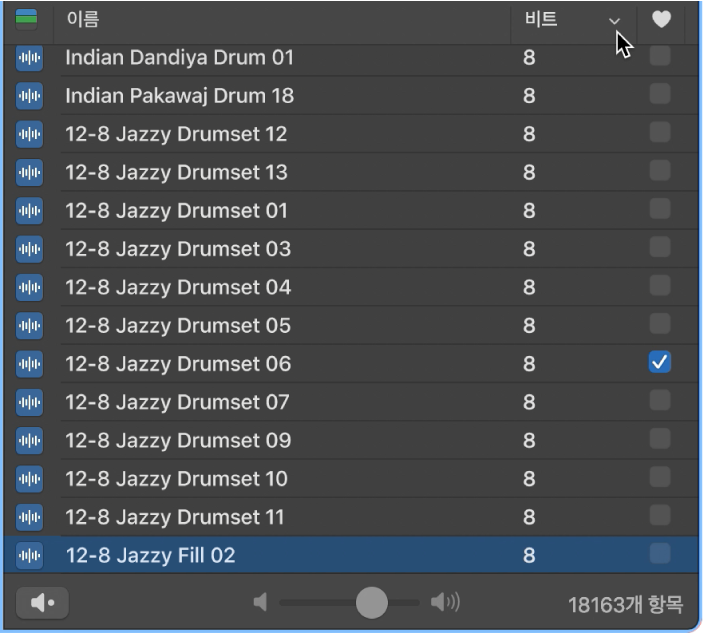Viewport: 705px width, 633px height.
Task: Click the preview volume slider knob
Action: click(x=372, y=602)
